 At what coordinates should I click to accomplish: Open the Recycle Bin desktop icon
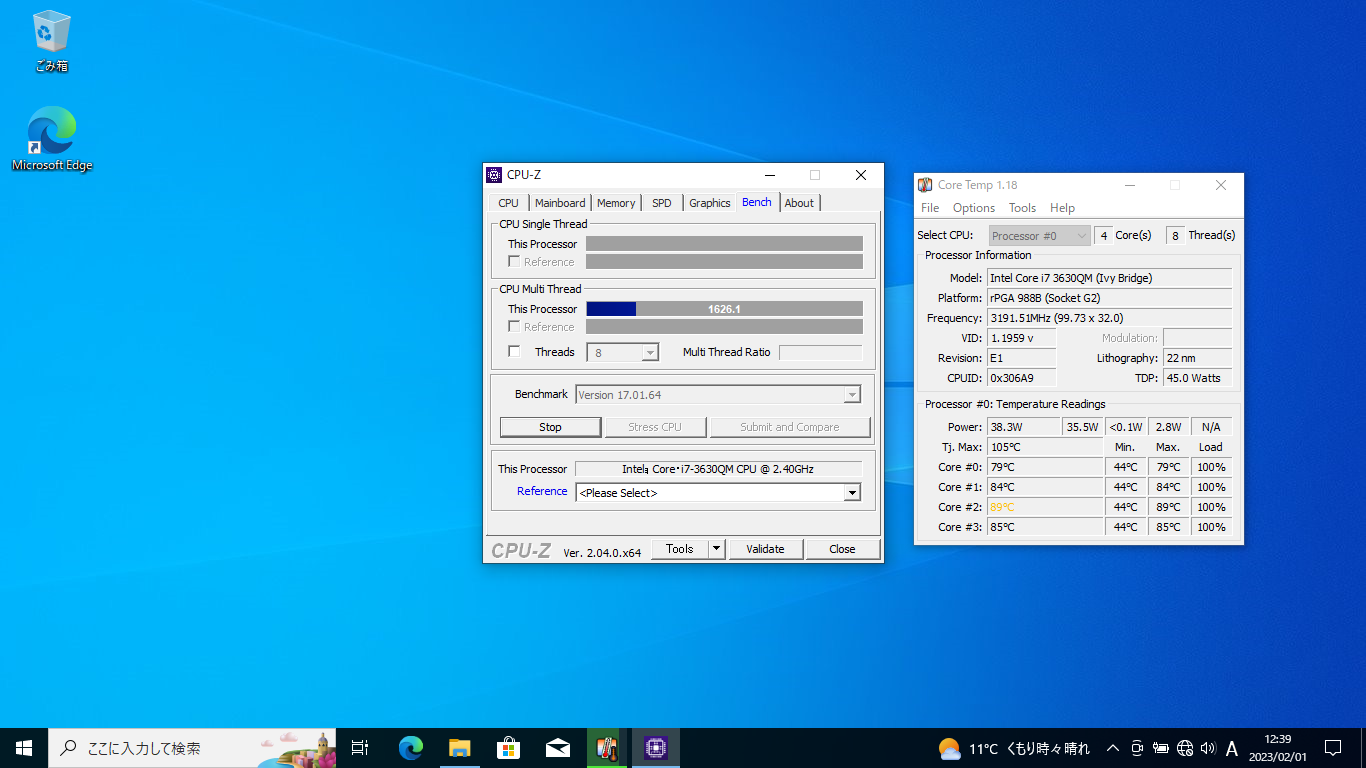(x=51, y=40)
